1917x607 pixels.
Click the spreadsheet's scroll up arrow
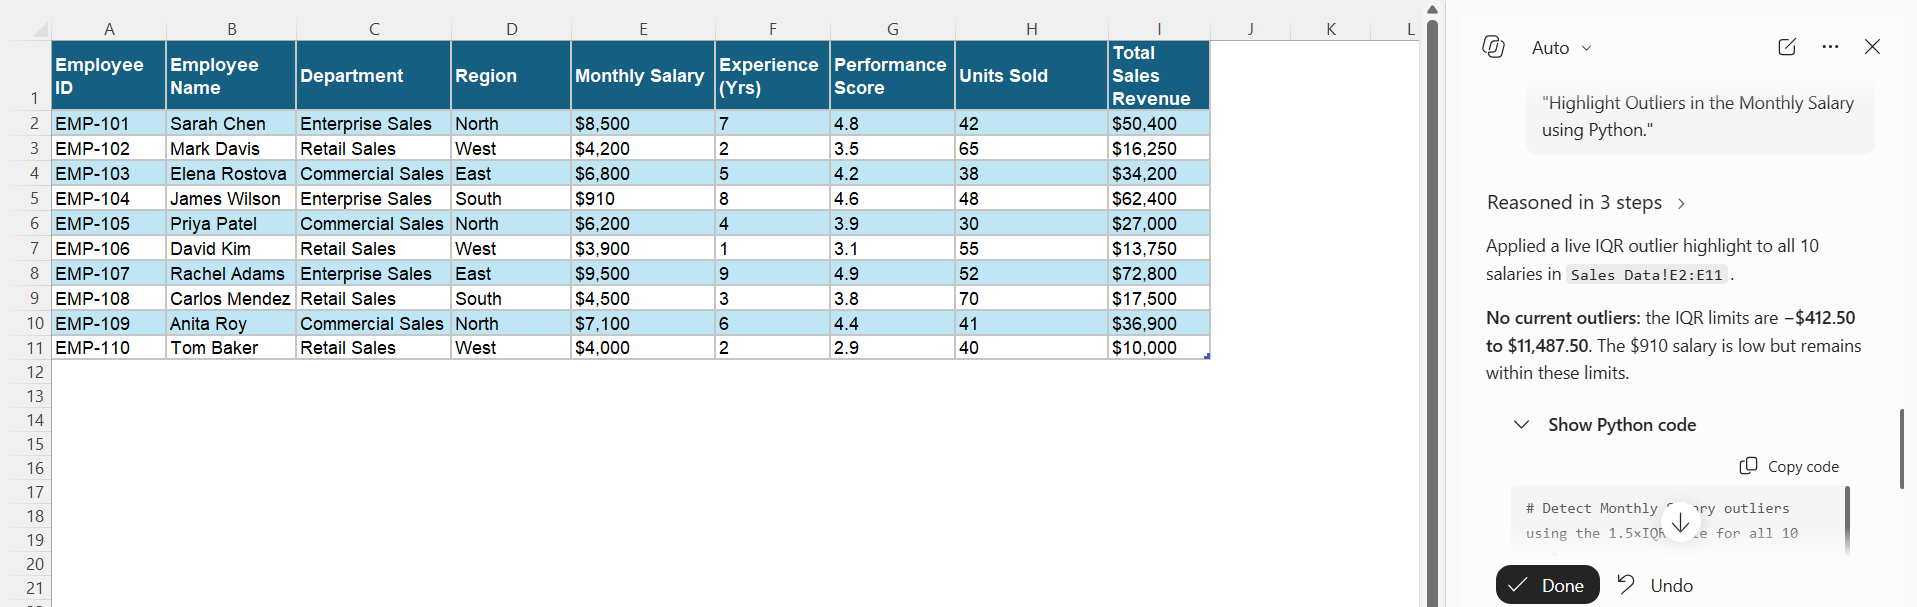click(x=1431, y=10)
